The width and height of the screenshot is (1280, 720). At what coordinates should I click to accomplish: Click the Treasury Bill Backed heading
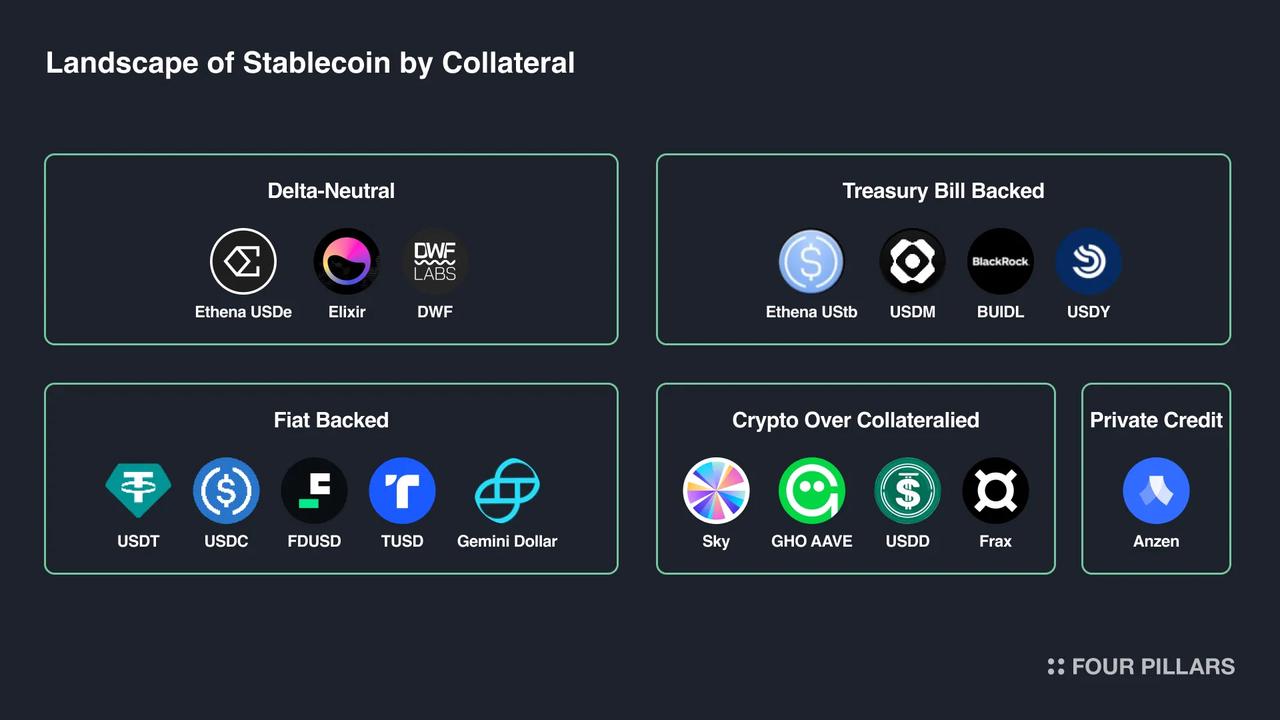(943, 191)
